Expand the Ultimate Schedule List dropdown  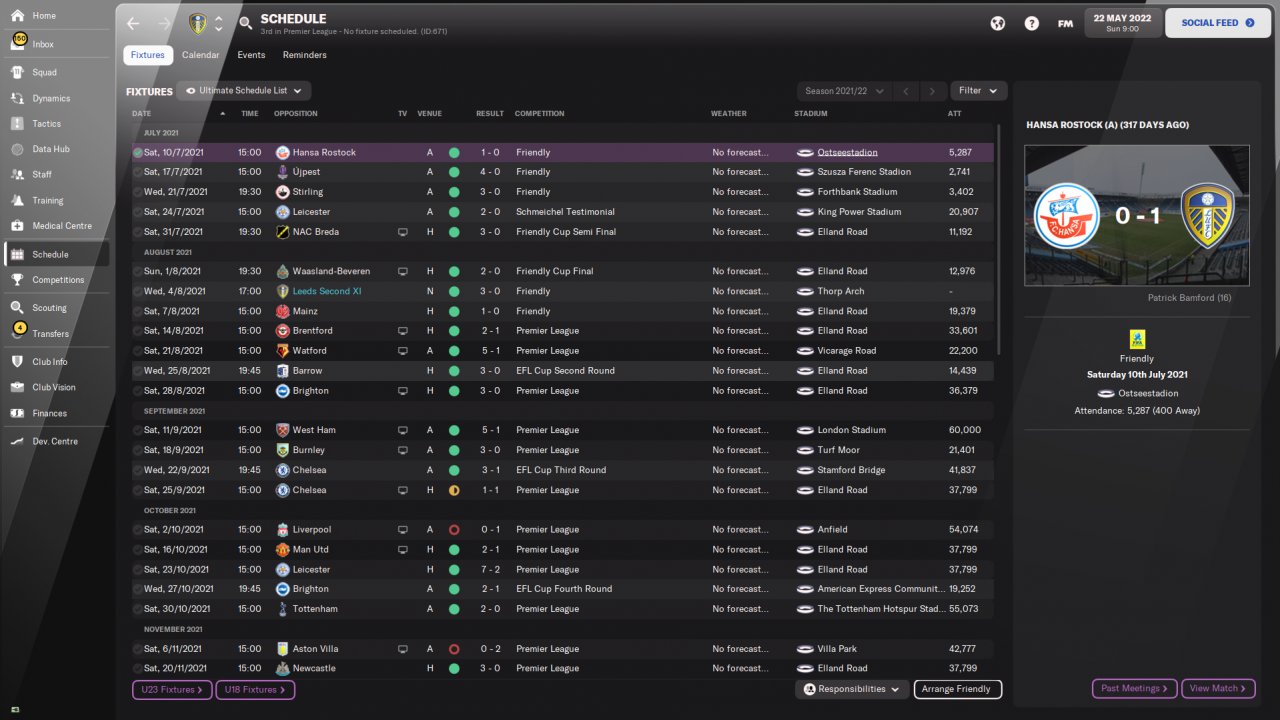click(244, 91)
